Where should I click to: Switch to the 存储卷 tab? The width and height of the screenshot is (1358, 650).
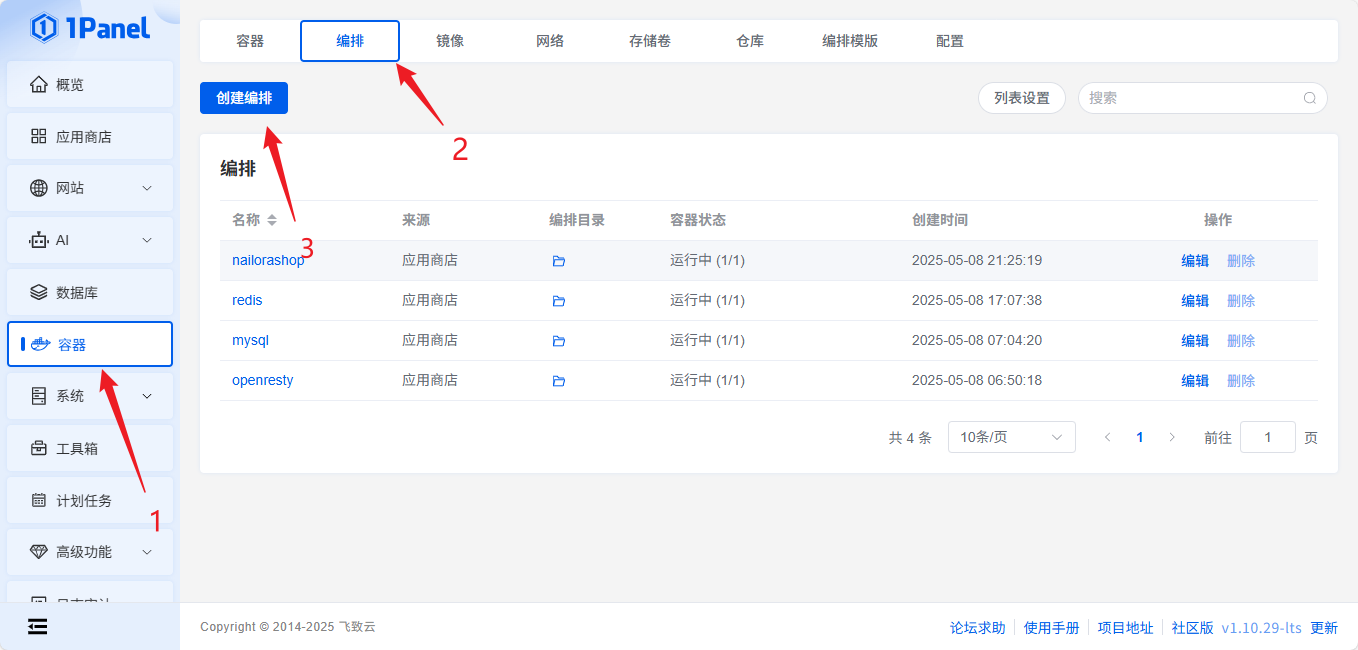tap(650, 41)
